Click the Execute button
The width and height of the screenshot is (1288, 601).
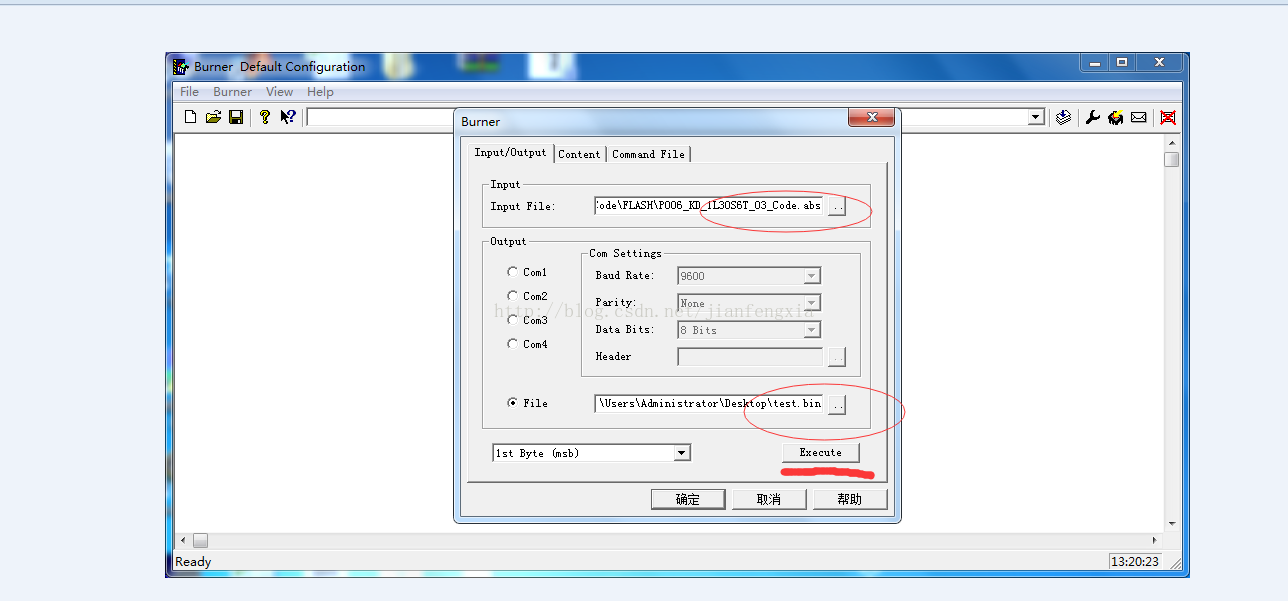pyautogui.click(x=820, y=453)
